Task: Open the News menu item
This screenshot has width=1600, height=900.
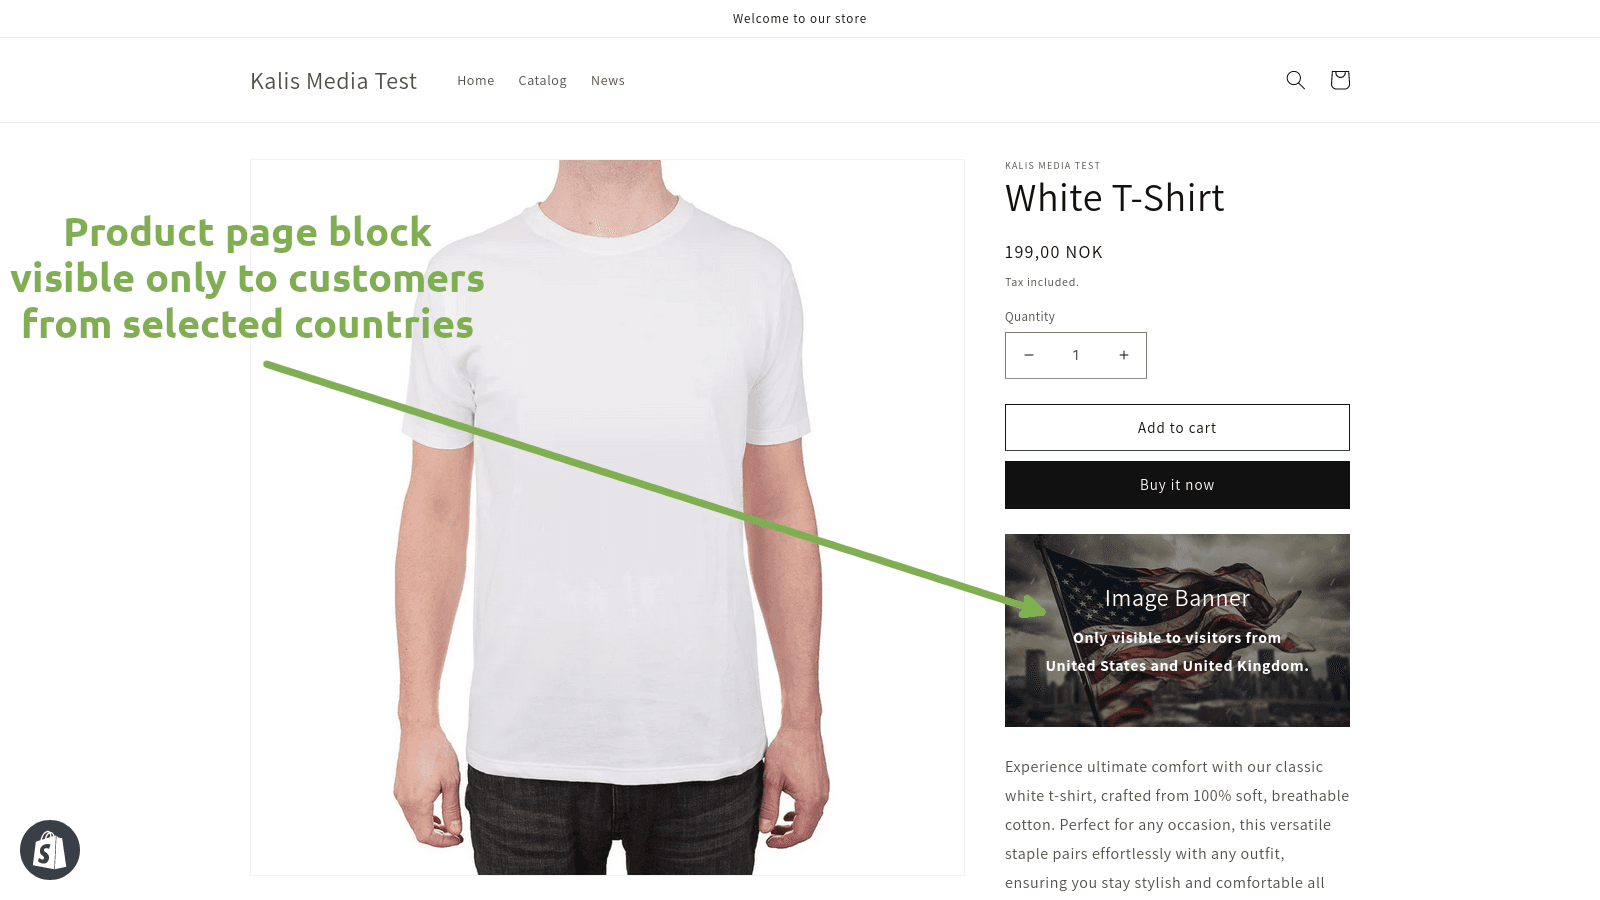Action: (x=608, y=81)
